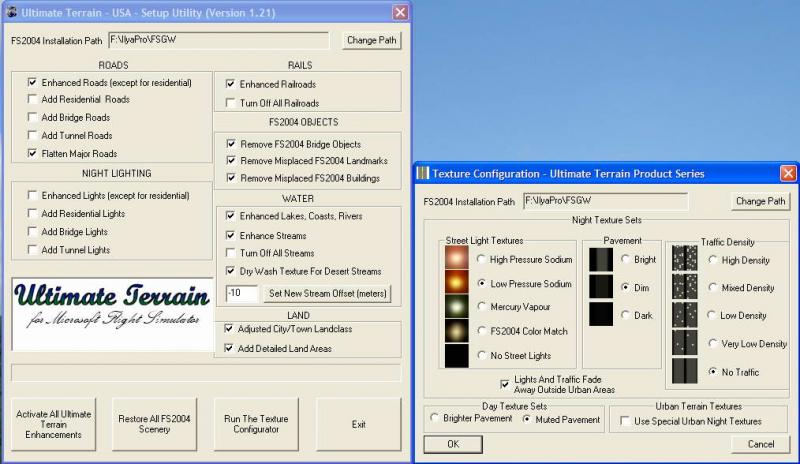Click inside the stream offset value field
Screen dimensions: 800x464
[242, 293]
